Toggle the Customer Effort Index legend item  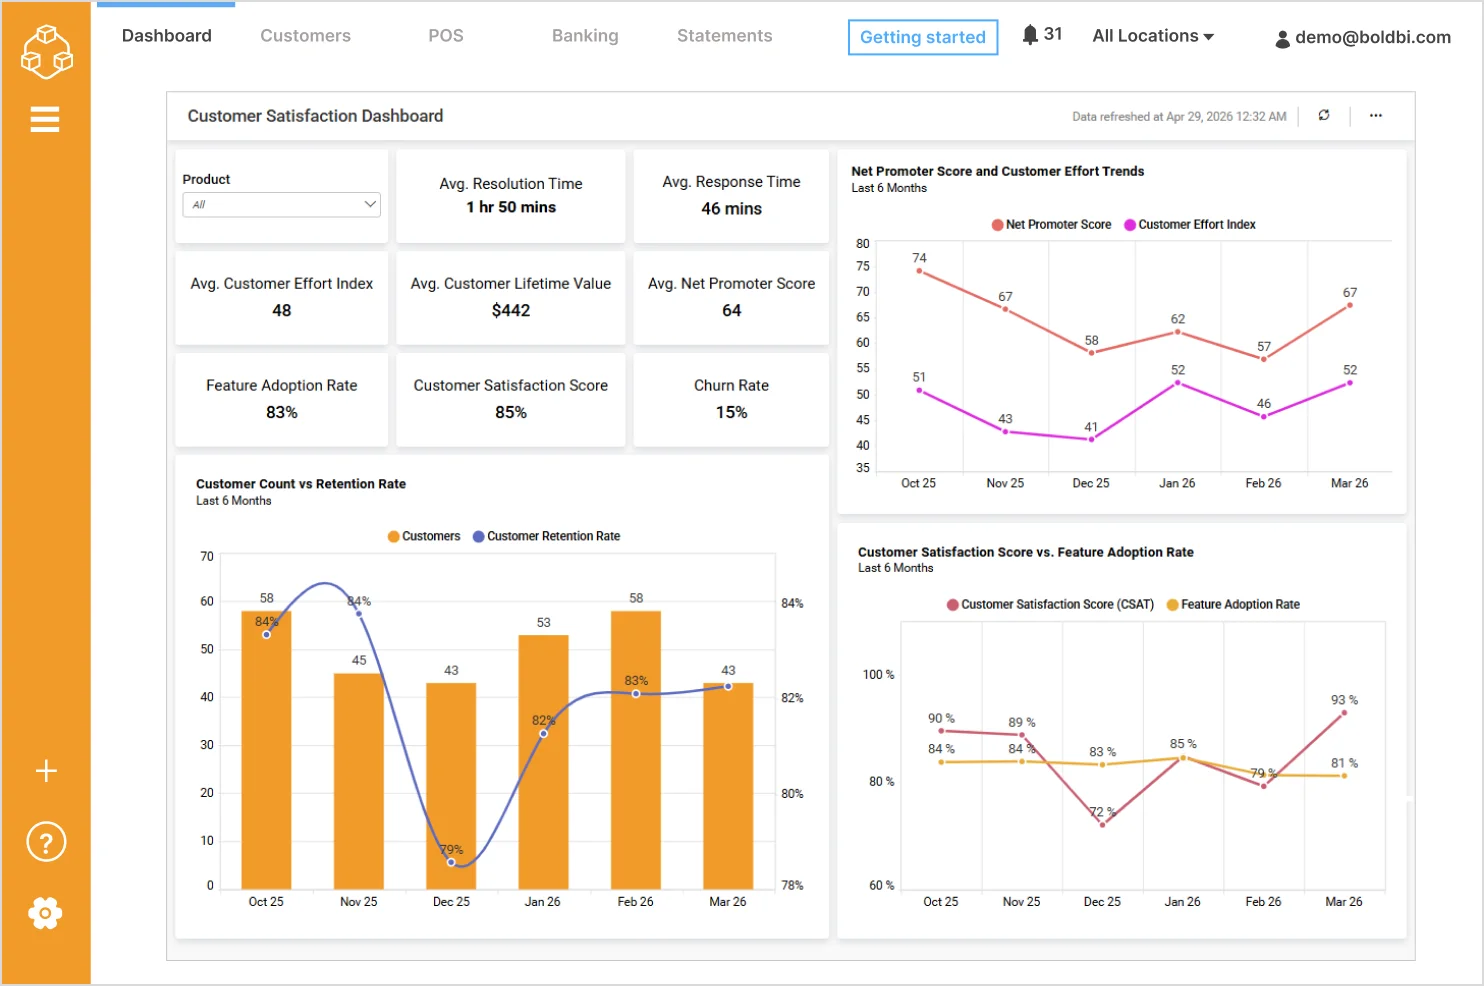(1190, 225)
